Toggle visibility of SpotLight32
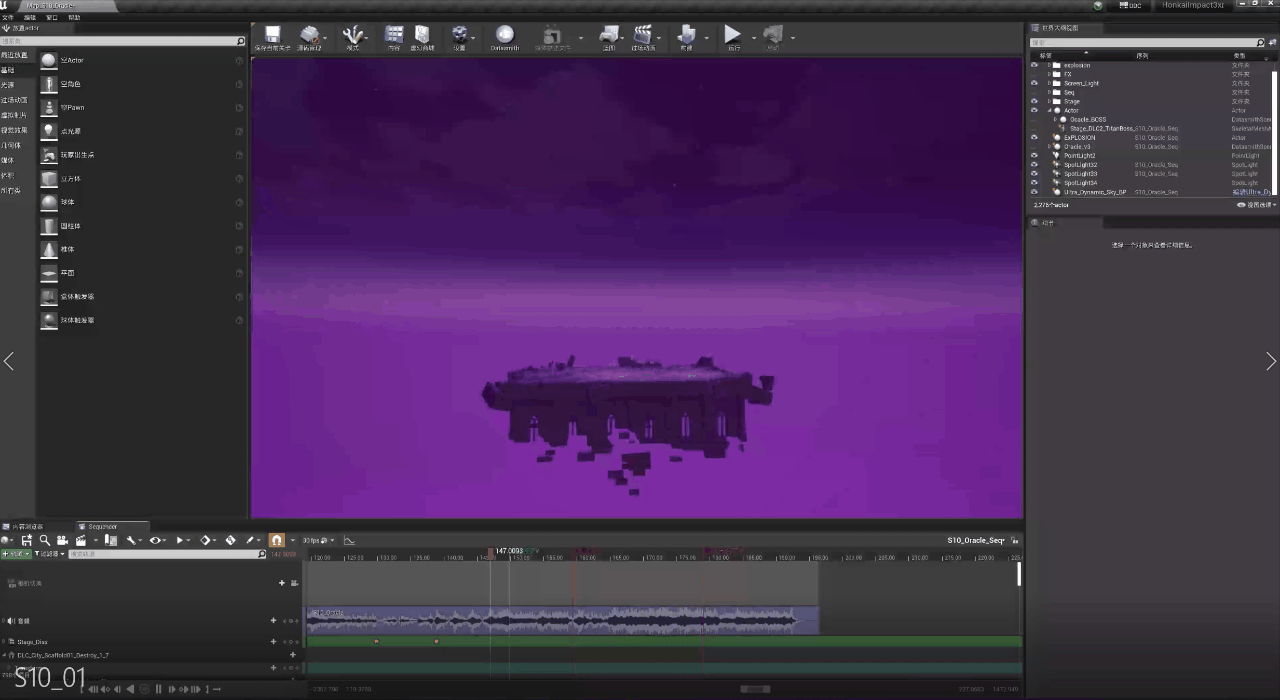1280x700 pixels. click(x=1034, y=164)
